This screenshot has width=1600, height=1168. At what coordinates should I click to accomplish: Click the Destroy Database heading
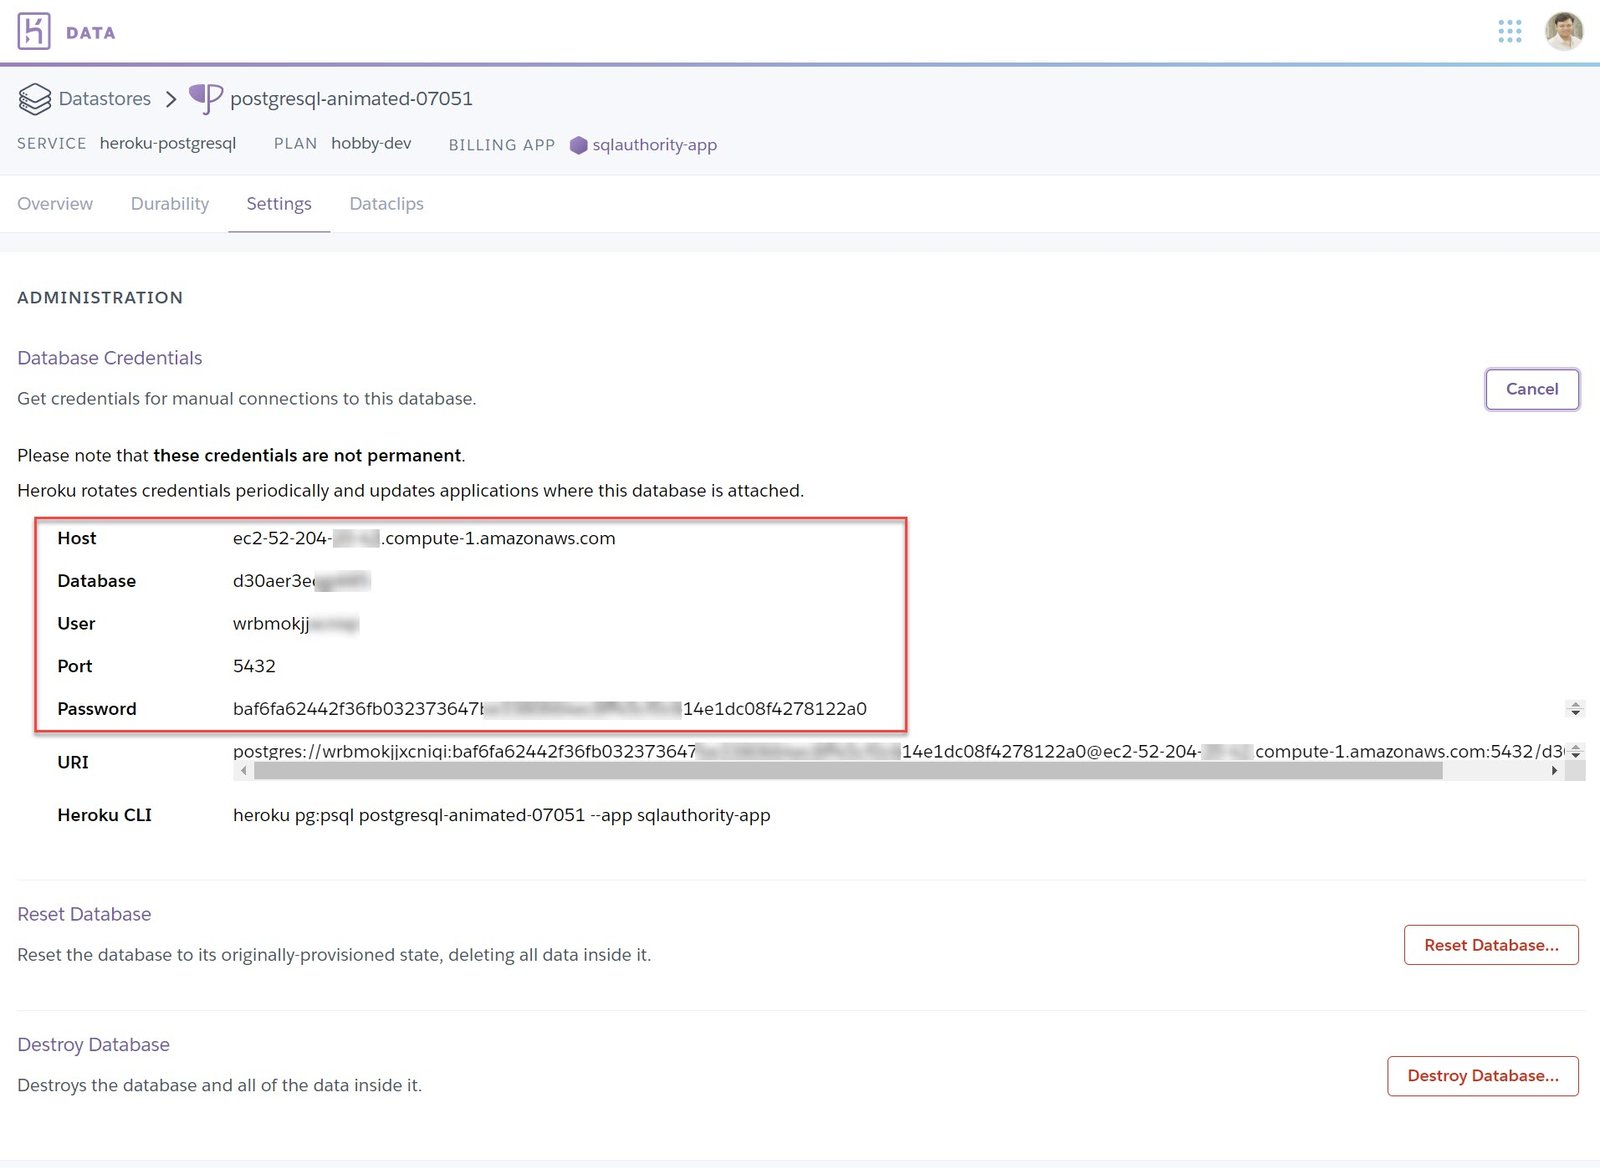coord(93,1045)
